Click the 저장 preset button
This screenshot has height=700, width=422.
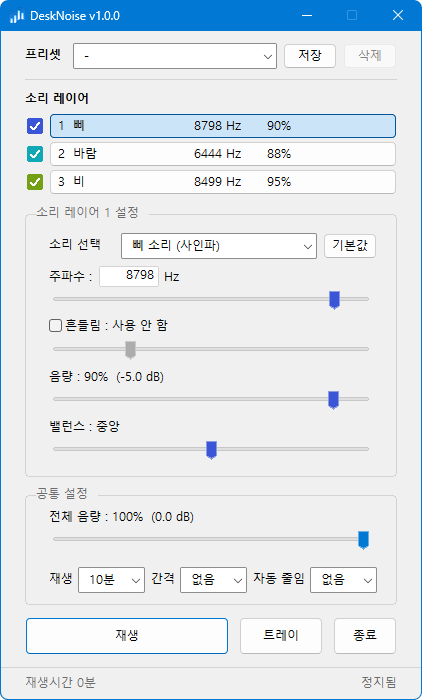[x=310, y=56]
